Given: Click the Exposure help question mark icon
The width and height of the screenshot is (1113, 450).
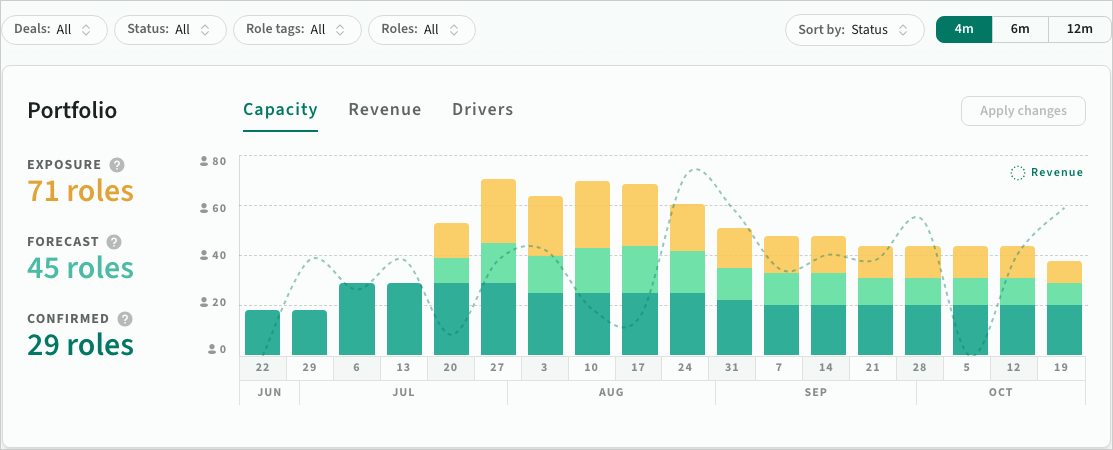Looking at the screenshot, I should coord(117,165).
